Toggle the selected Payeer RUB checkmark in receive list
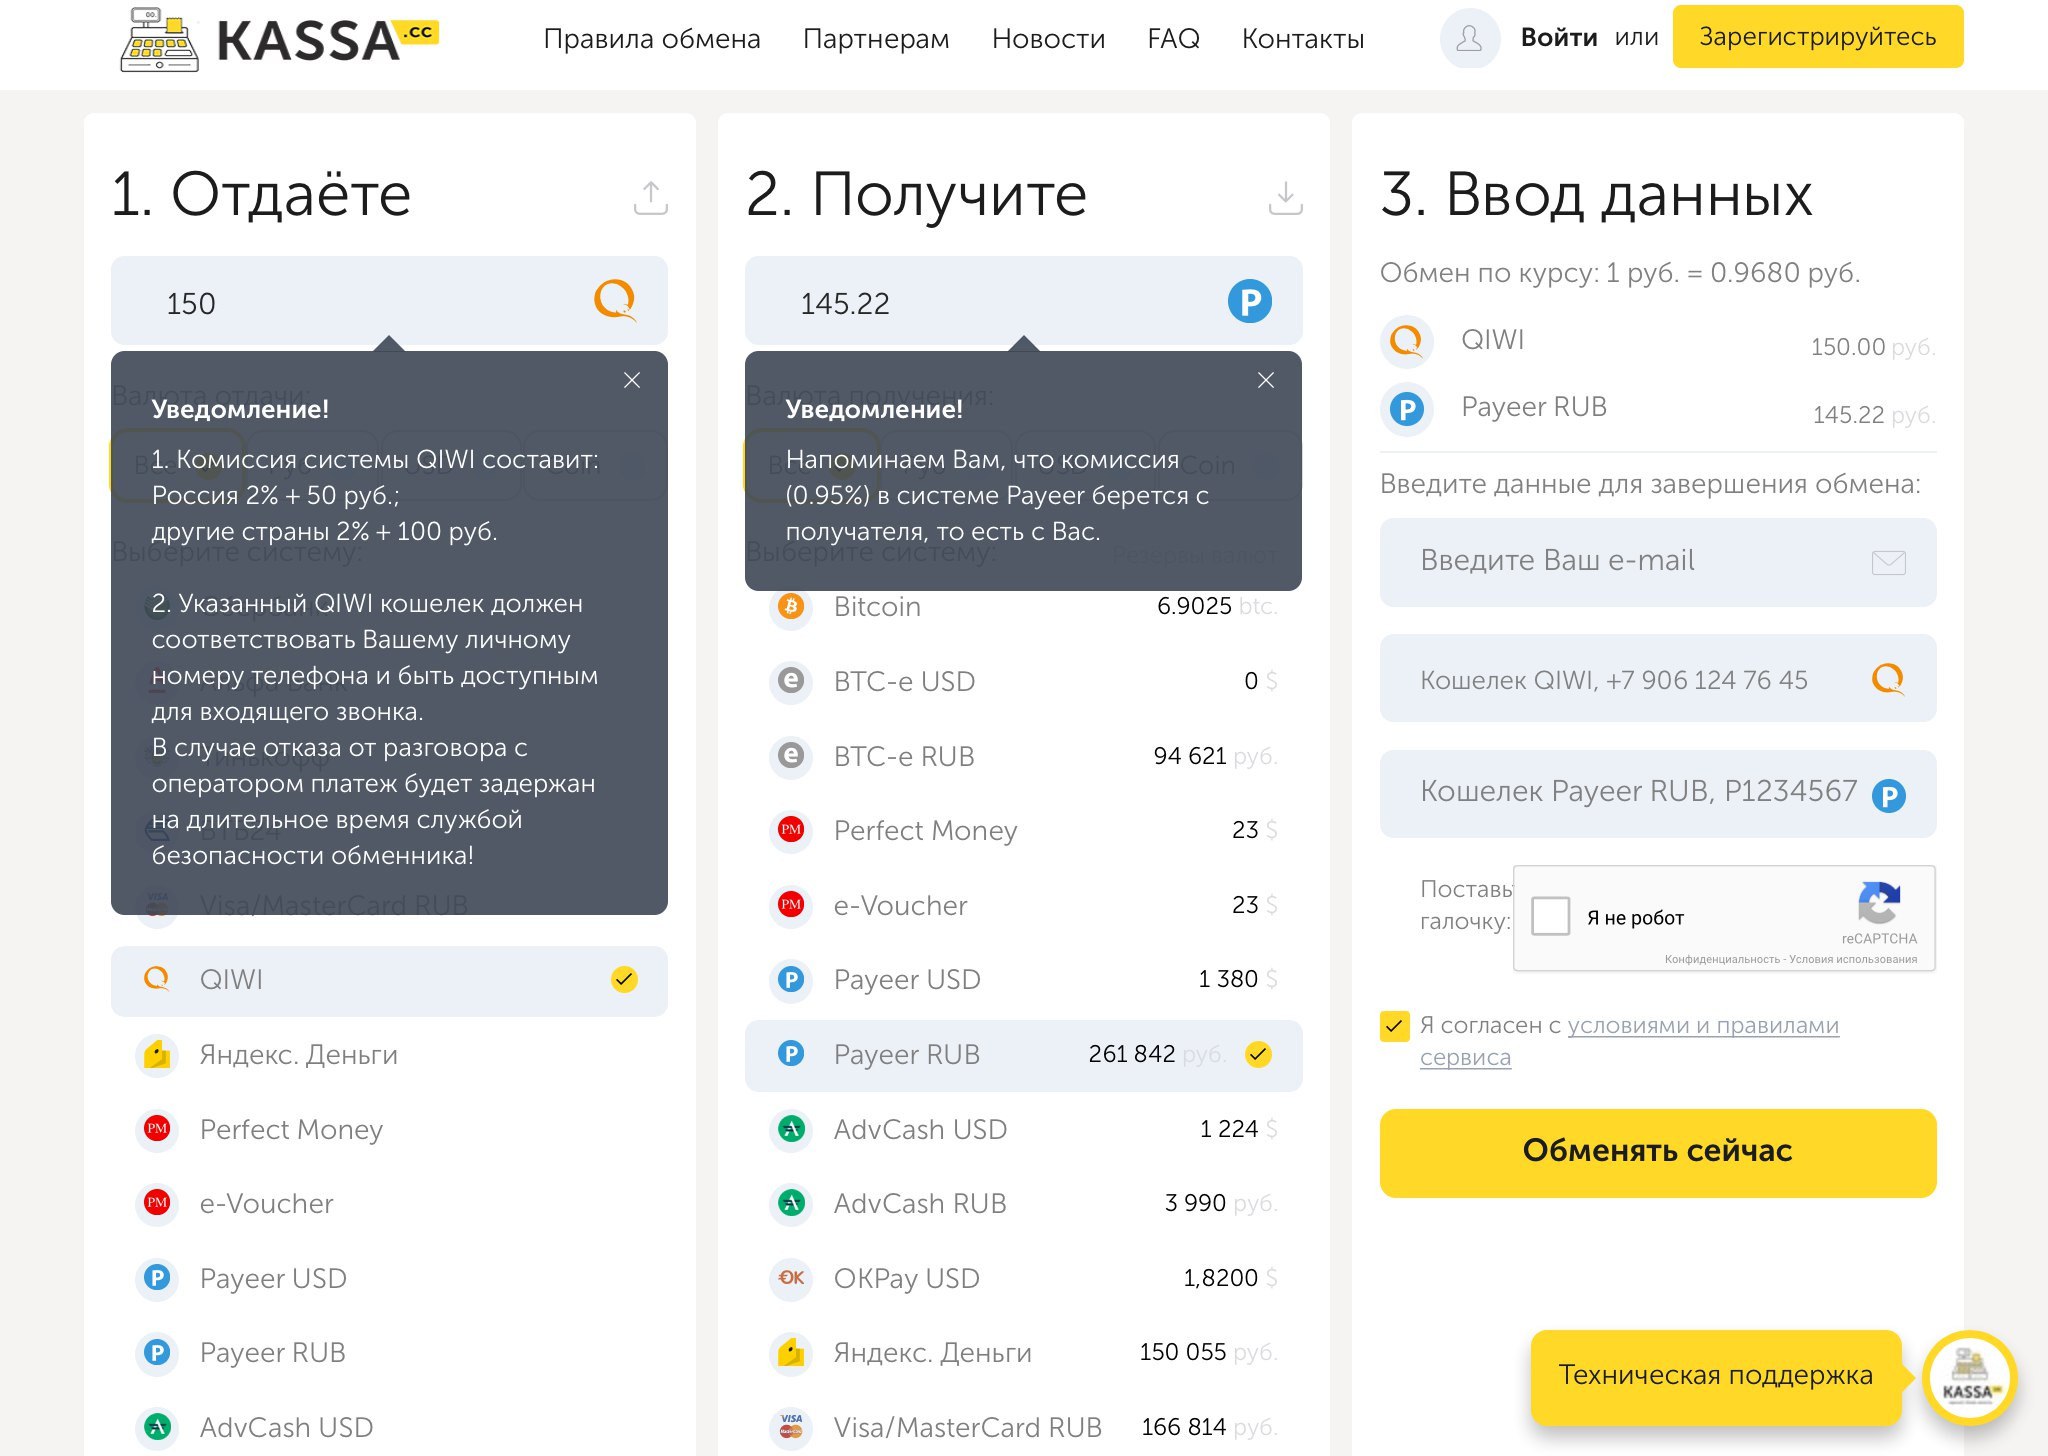 1258,1054
